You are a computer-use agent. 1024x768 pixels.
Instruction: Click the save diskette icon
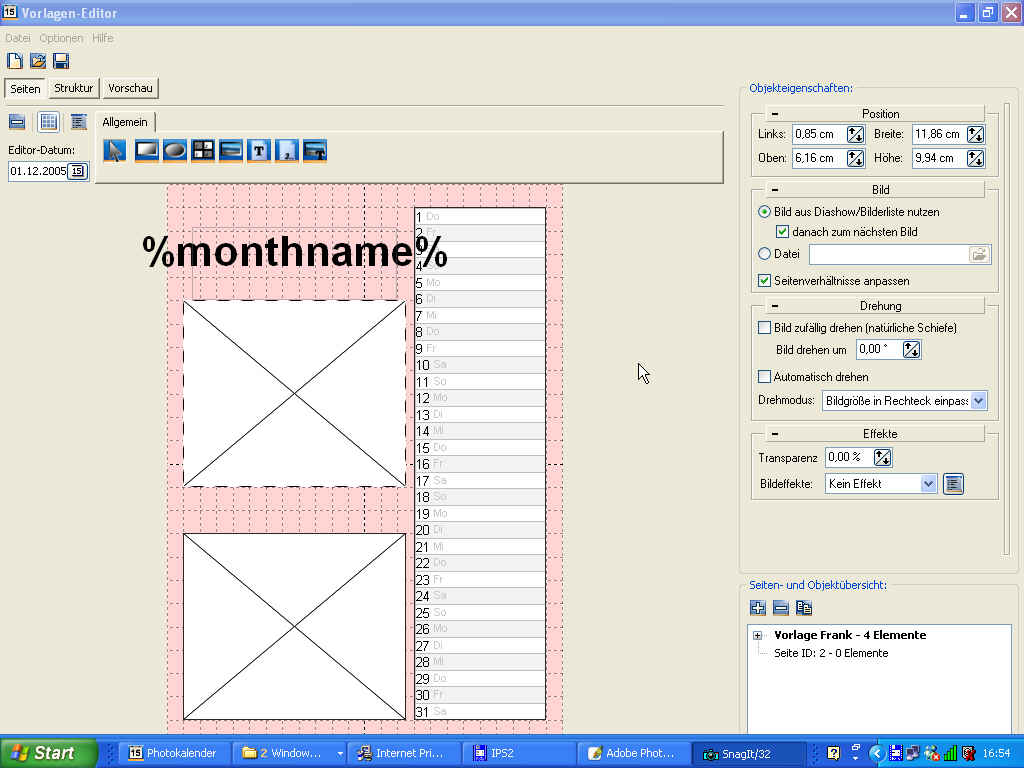61,62
